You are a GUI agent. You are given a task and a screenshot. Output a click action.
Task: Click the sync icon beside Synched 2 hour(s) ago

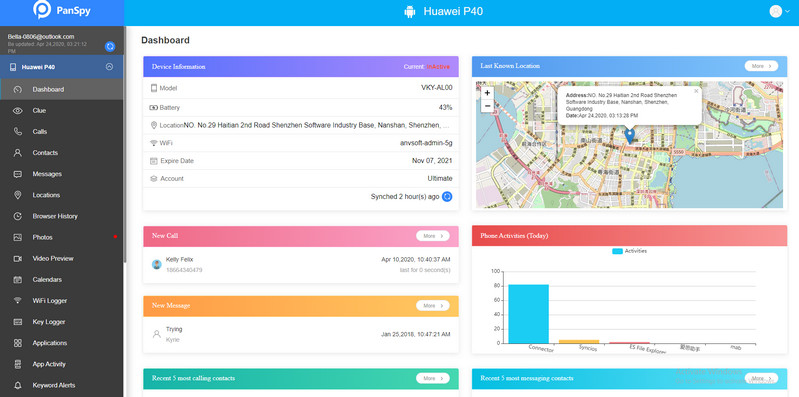point(447,197)
